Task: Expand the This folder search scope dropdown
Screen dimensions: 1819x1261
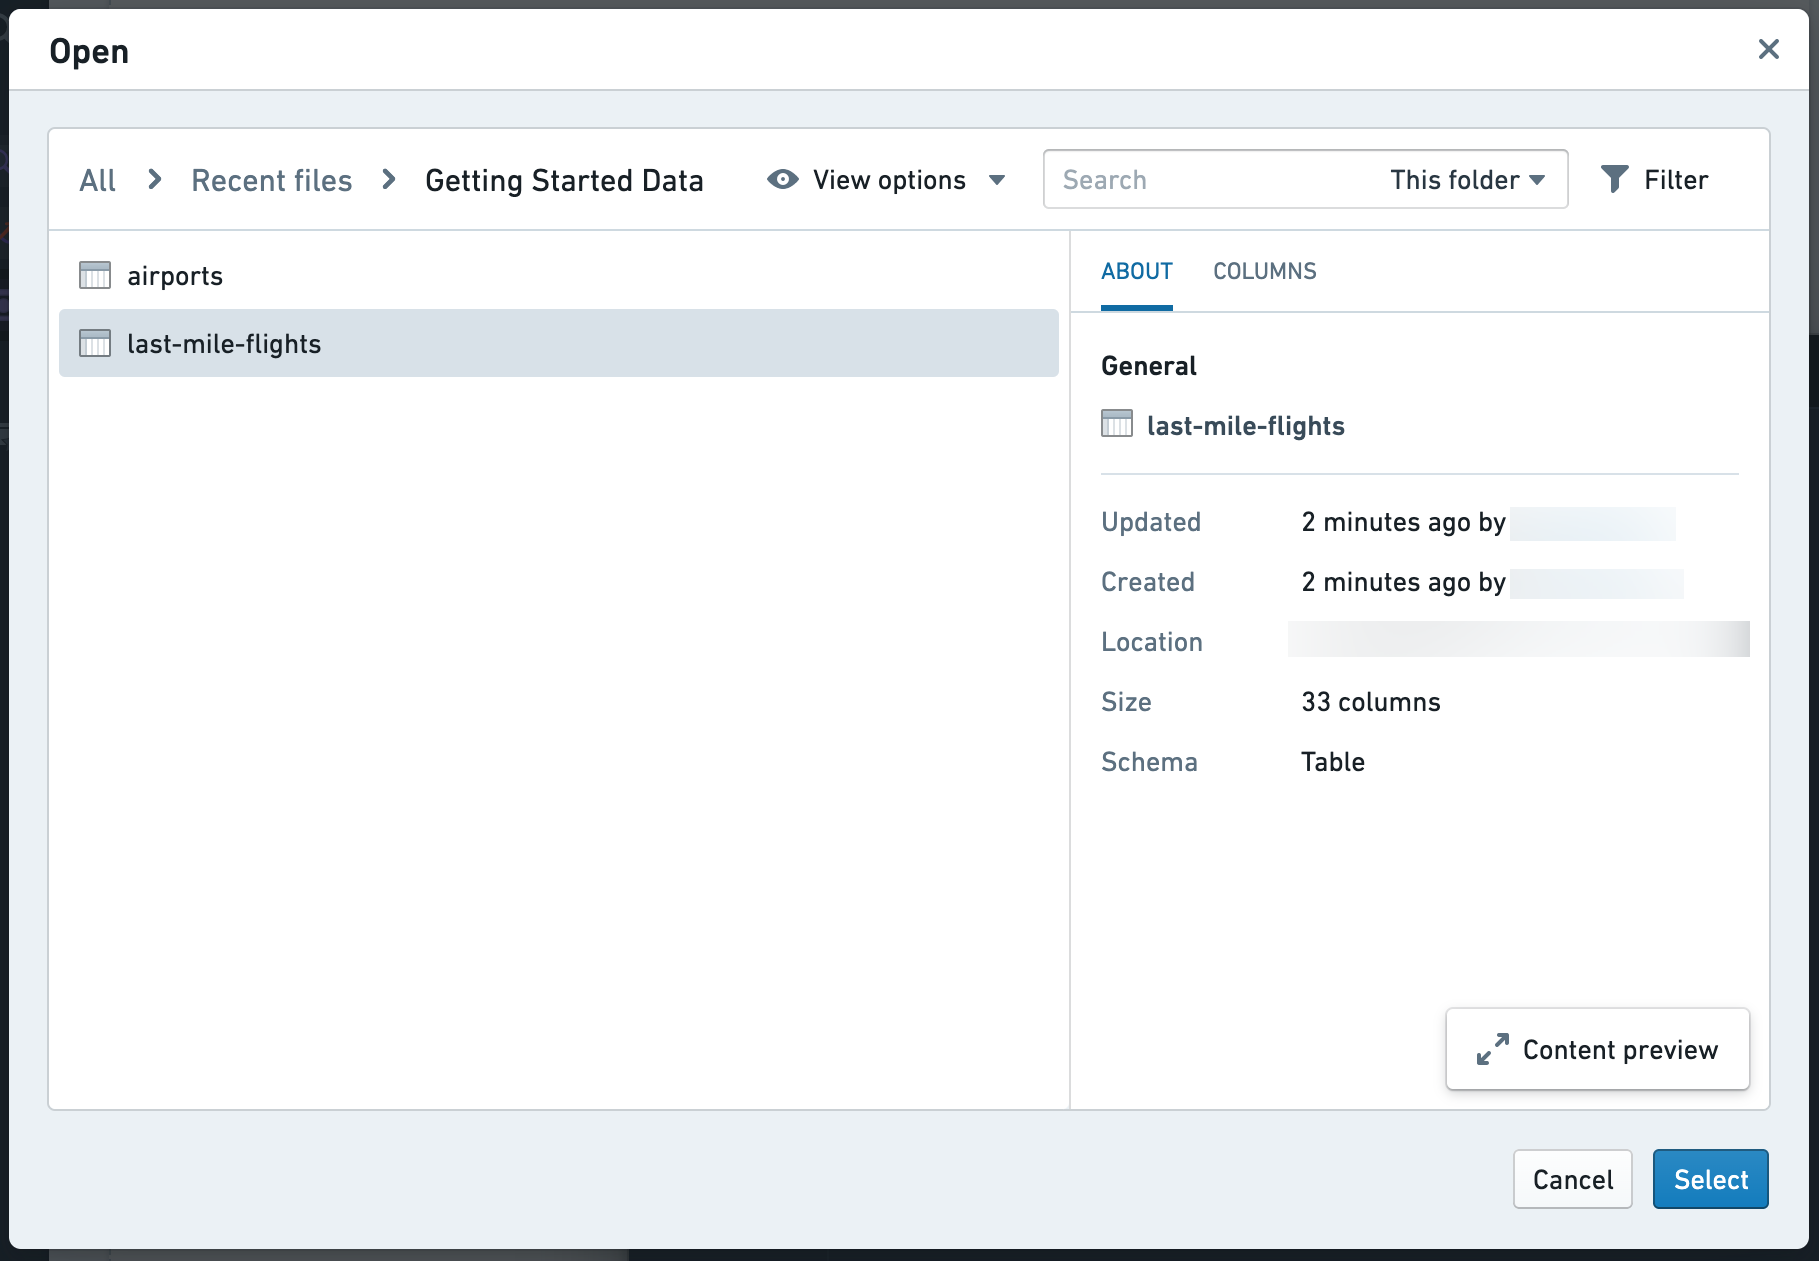Action: click(x=1467, y=180)
